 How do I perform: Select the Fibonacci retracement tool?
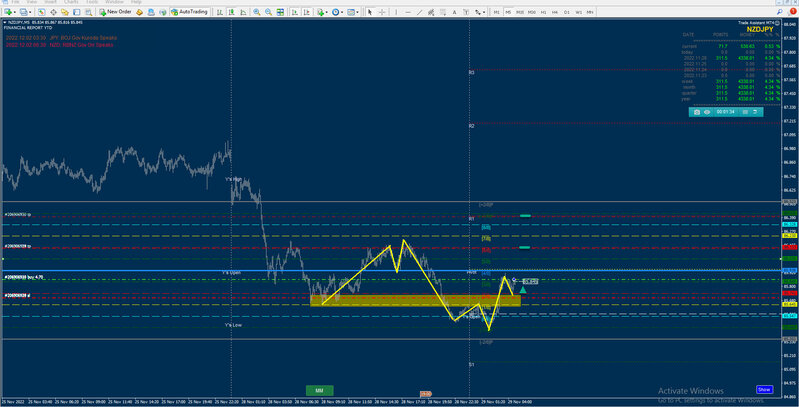(x=443, y=12)
